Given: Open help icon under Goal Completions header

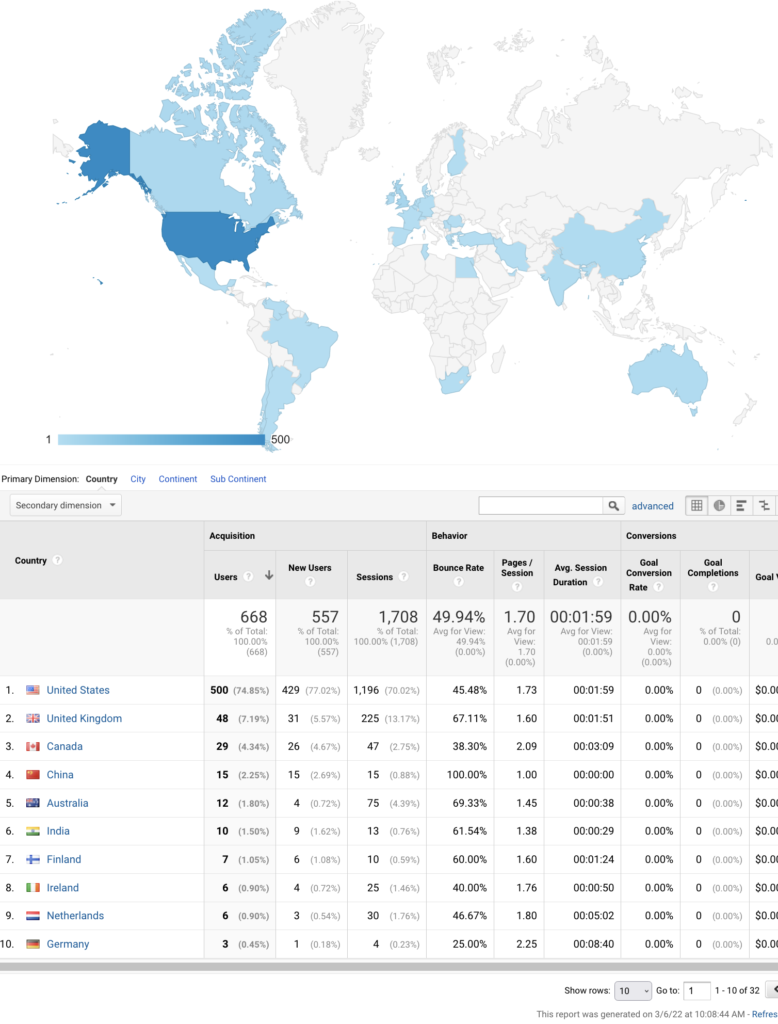Looking at the screenshot, I should pos(713,586).
